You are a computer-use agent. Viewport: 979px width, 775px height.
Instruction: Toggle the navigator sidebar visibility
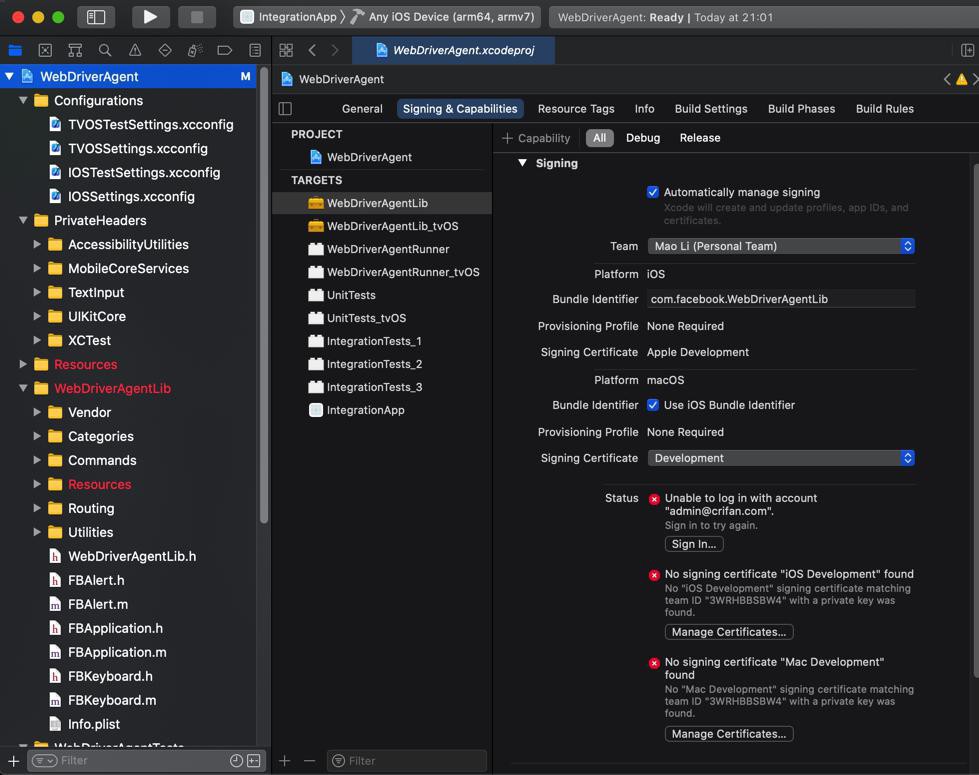click(x=96, y=17)
